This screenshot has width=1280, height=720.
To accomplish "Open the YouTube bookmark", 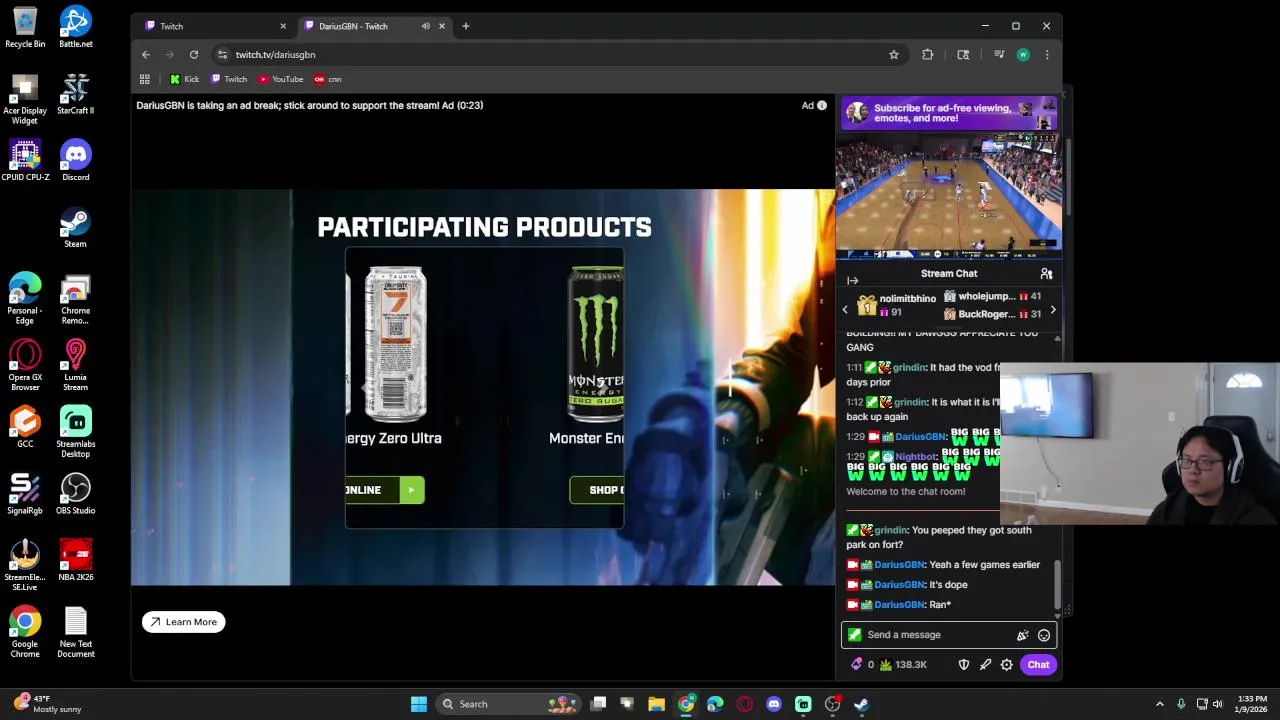I will 280,79.
